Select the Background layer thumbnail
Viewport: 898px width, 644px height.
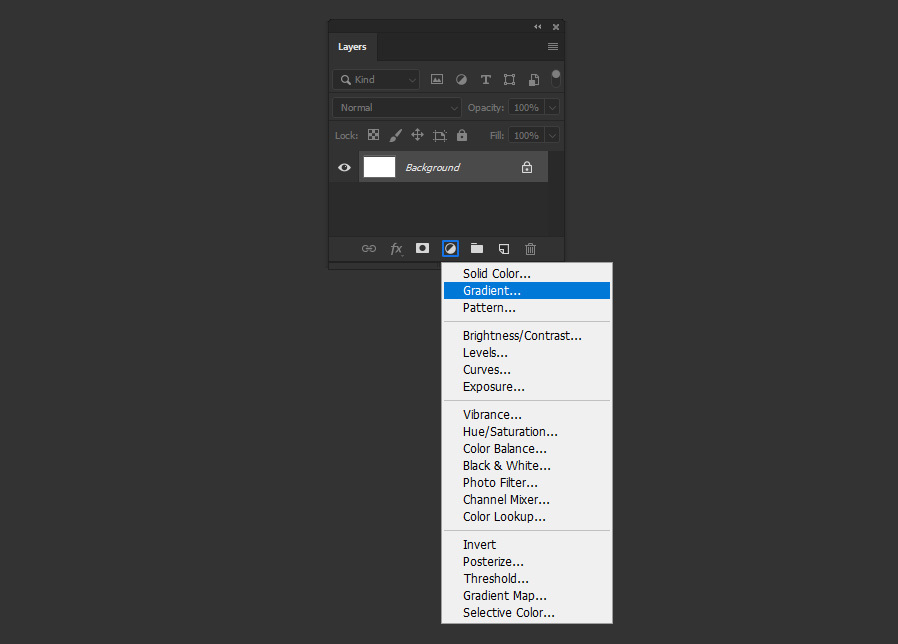click(x=379, y=167)
